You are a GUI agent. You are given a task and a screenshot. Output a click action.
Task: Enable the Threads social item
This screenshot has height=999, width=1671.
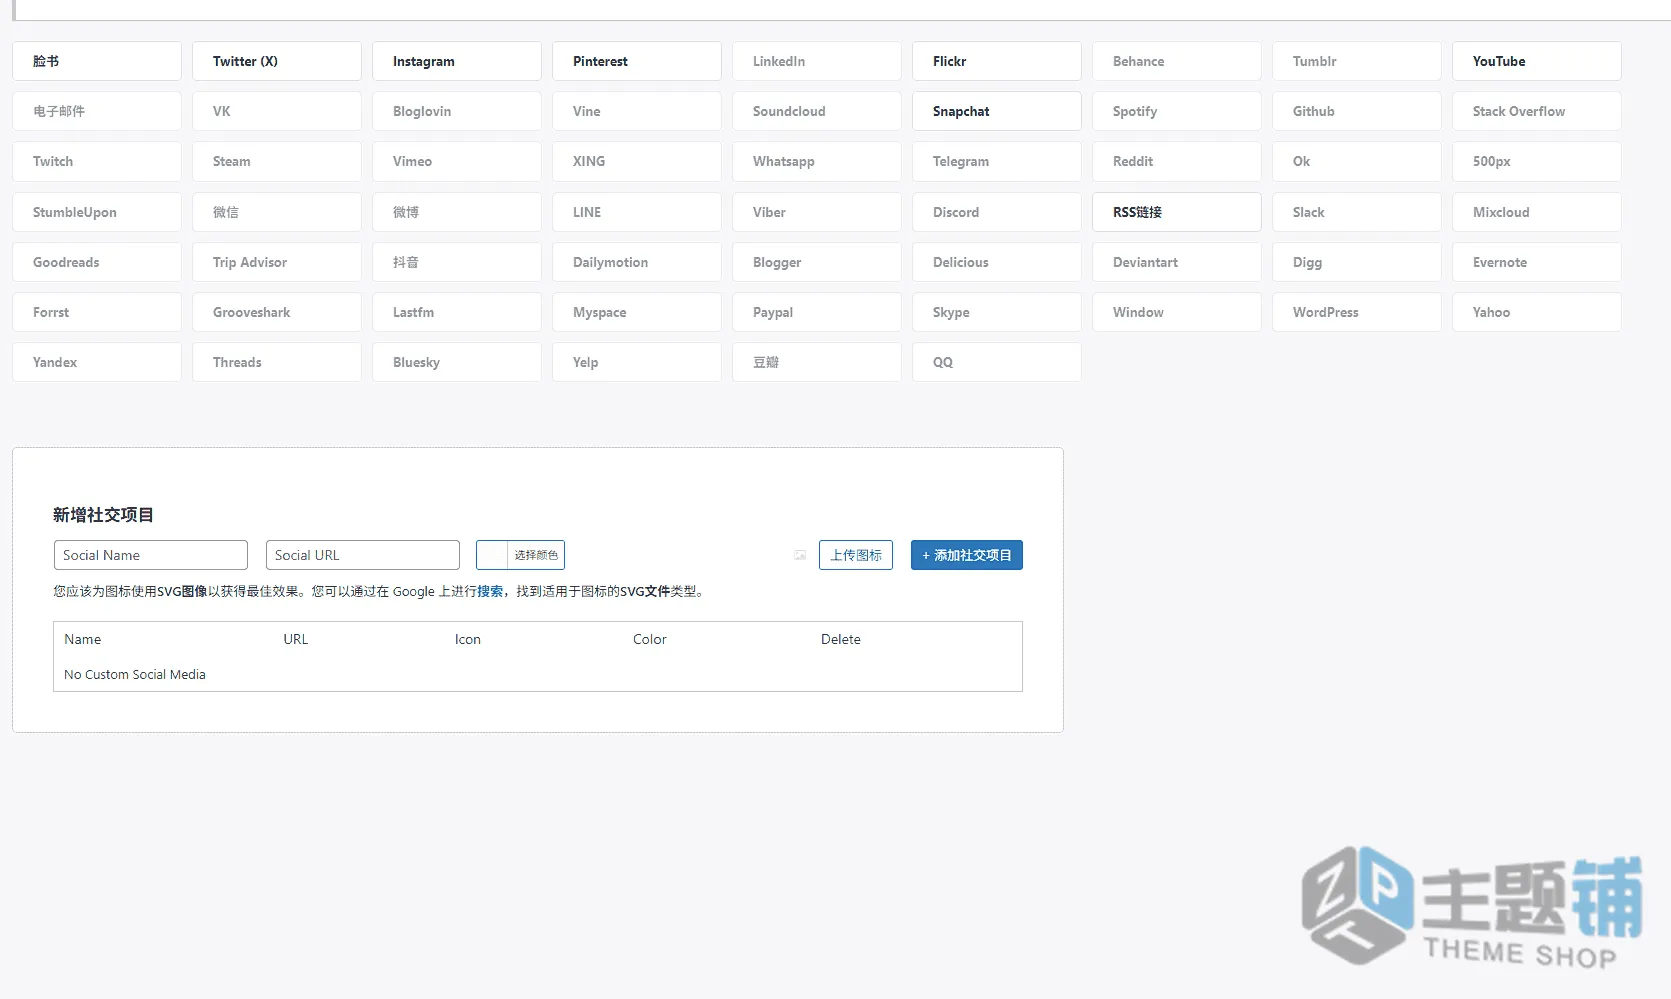pyautogui.click(x=277, y=362)
